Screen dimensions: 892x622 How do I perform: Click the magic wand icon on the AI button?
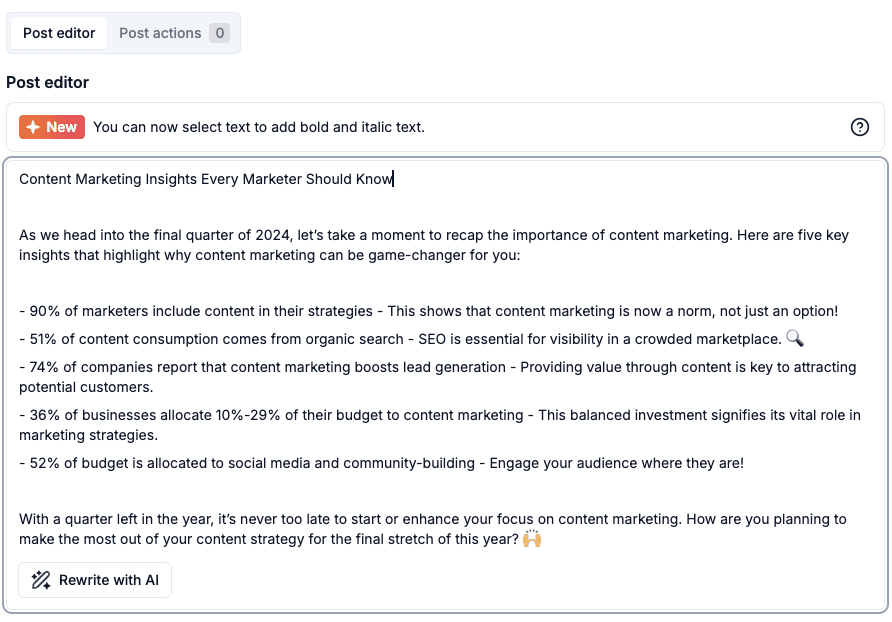pos(40,580)
